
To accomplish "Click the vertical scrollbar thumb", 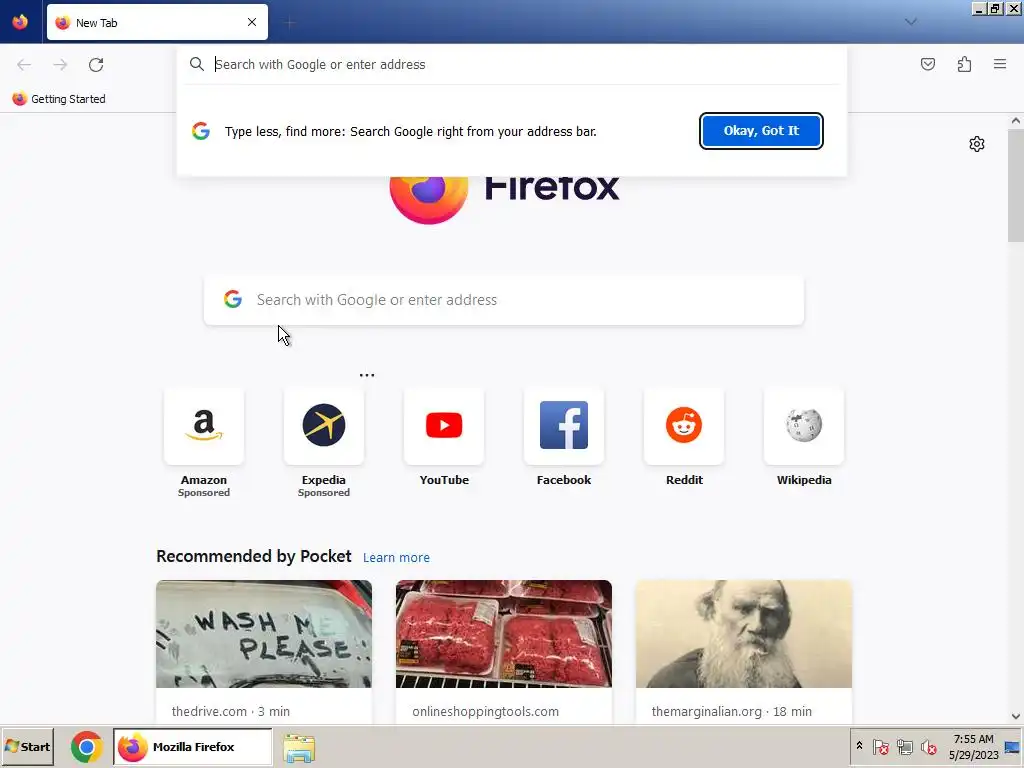I will pyautogui.click(x=1016, y=185).
